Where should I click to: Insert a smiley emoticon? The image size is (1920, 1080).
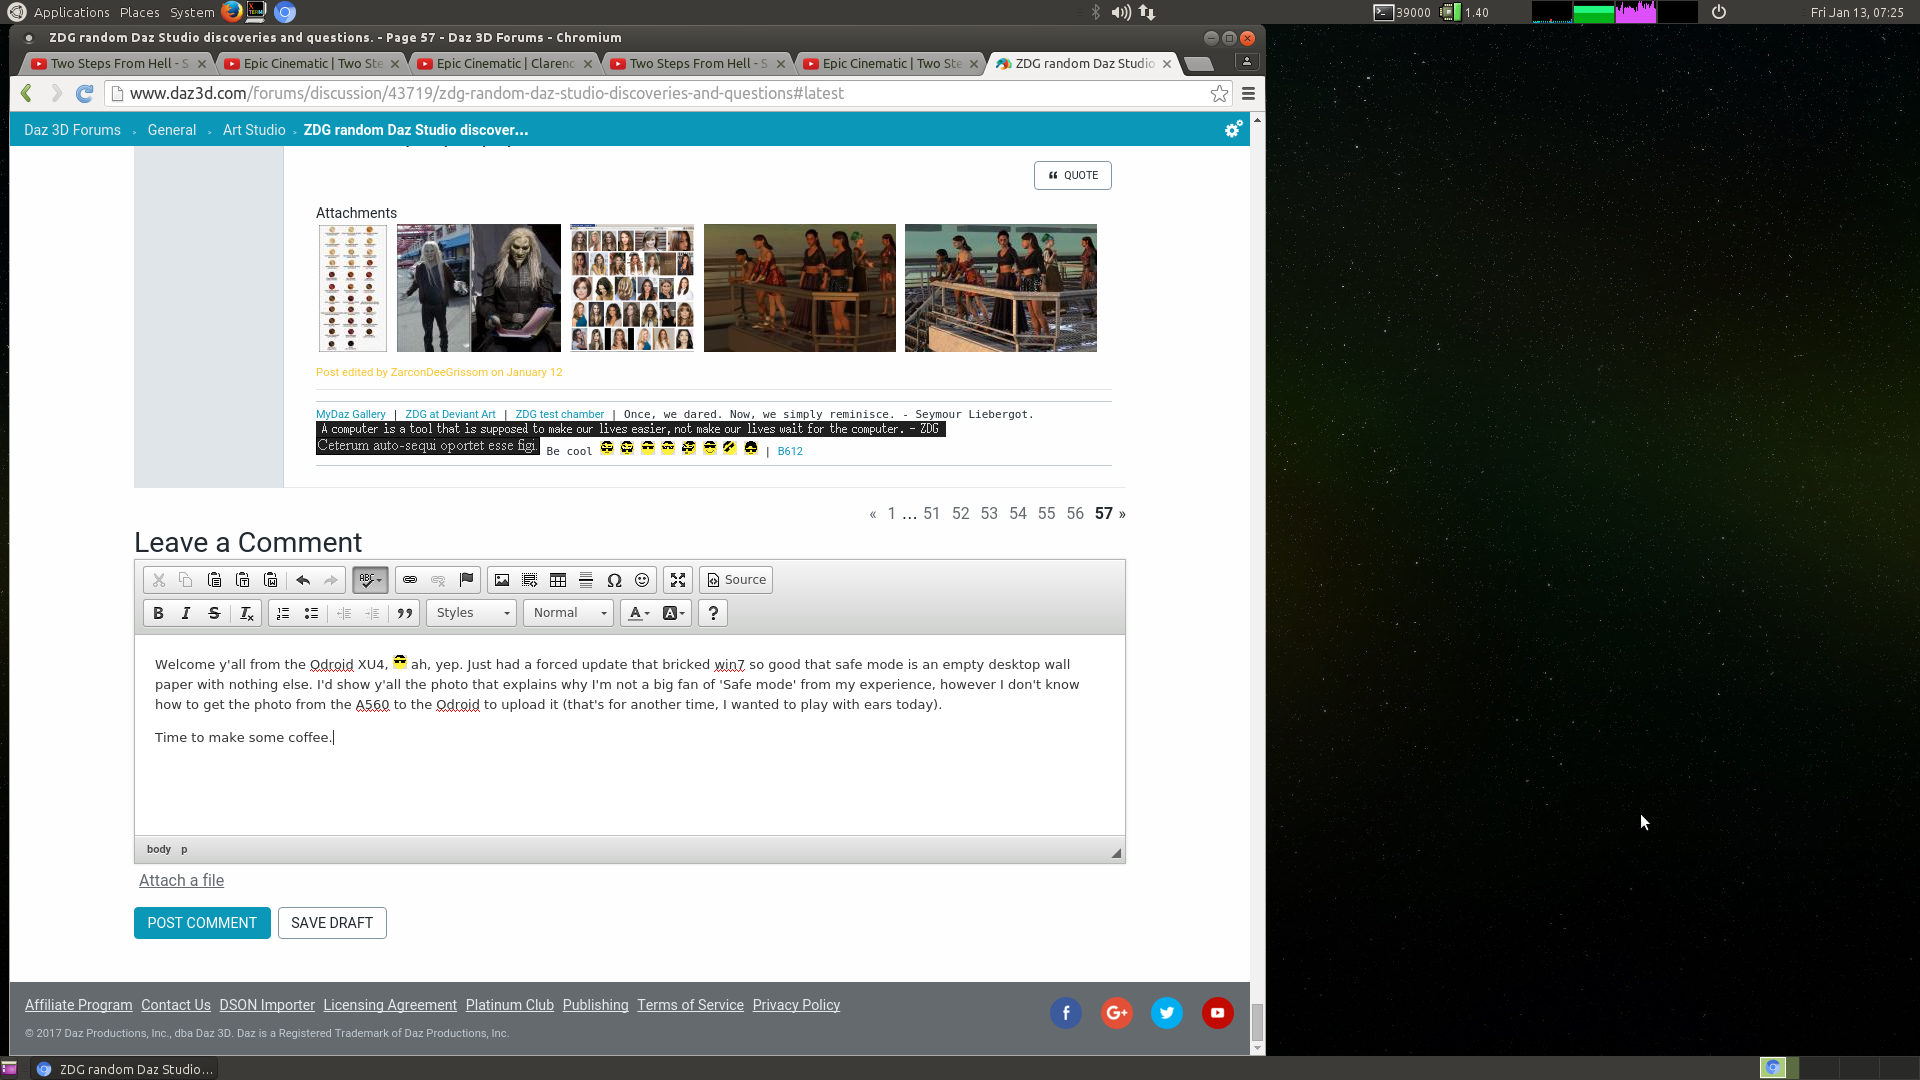pyautogui.click(x=642, y=580)
